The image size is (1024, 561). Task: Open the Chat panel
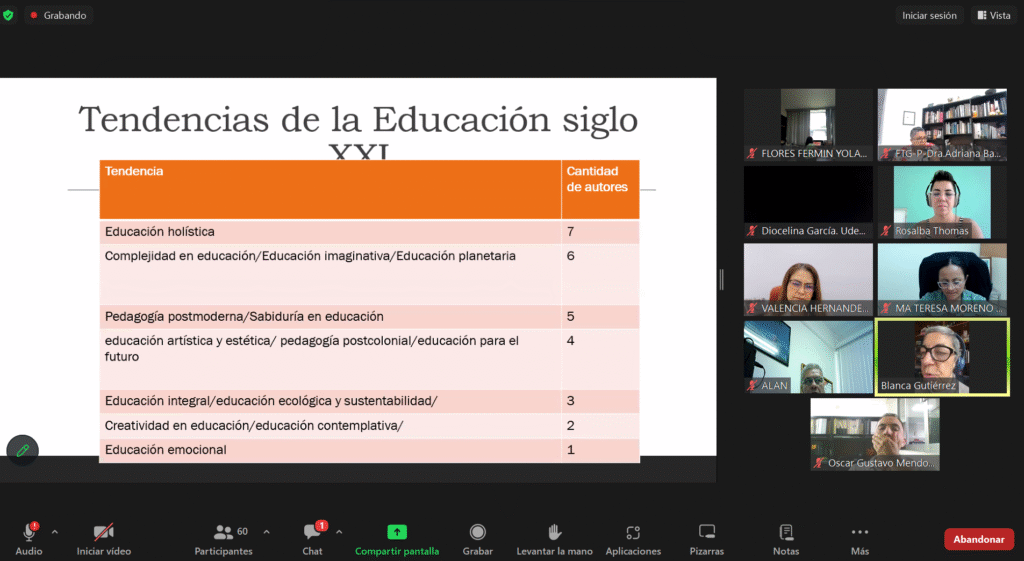(x=312, y=533)
